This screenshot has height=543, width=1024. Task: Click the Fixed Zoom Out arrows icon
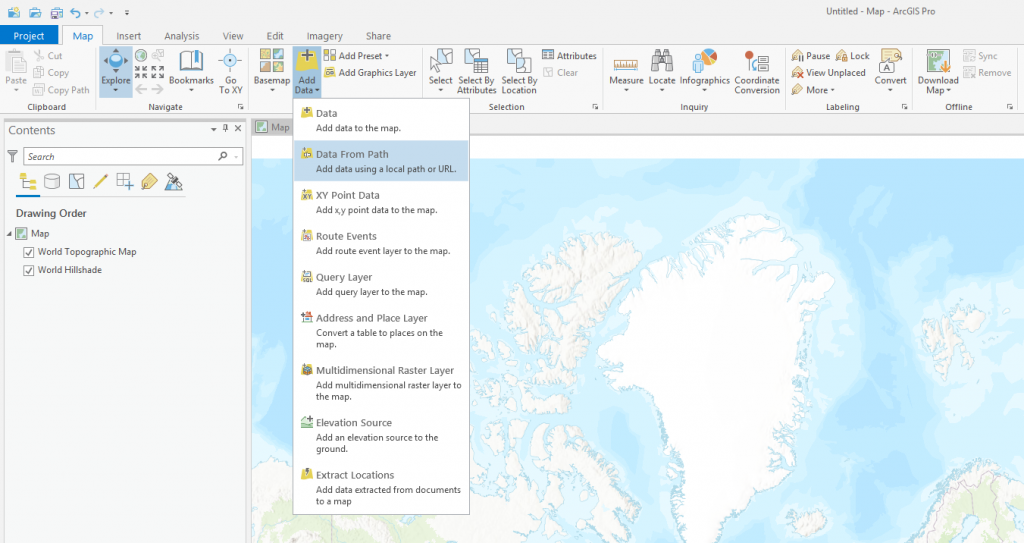pos(157,72)
